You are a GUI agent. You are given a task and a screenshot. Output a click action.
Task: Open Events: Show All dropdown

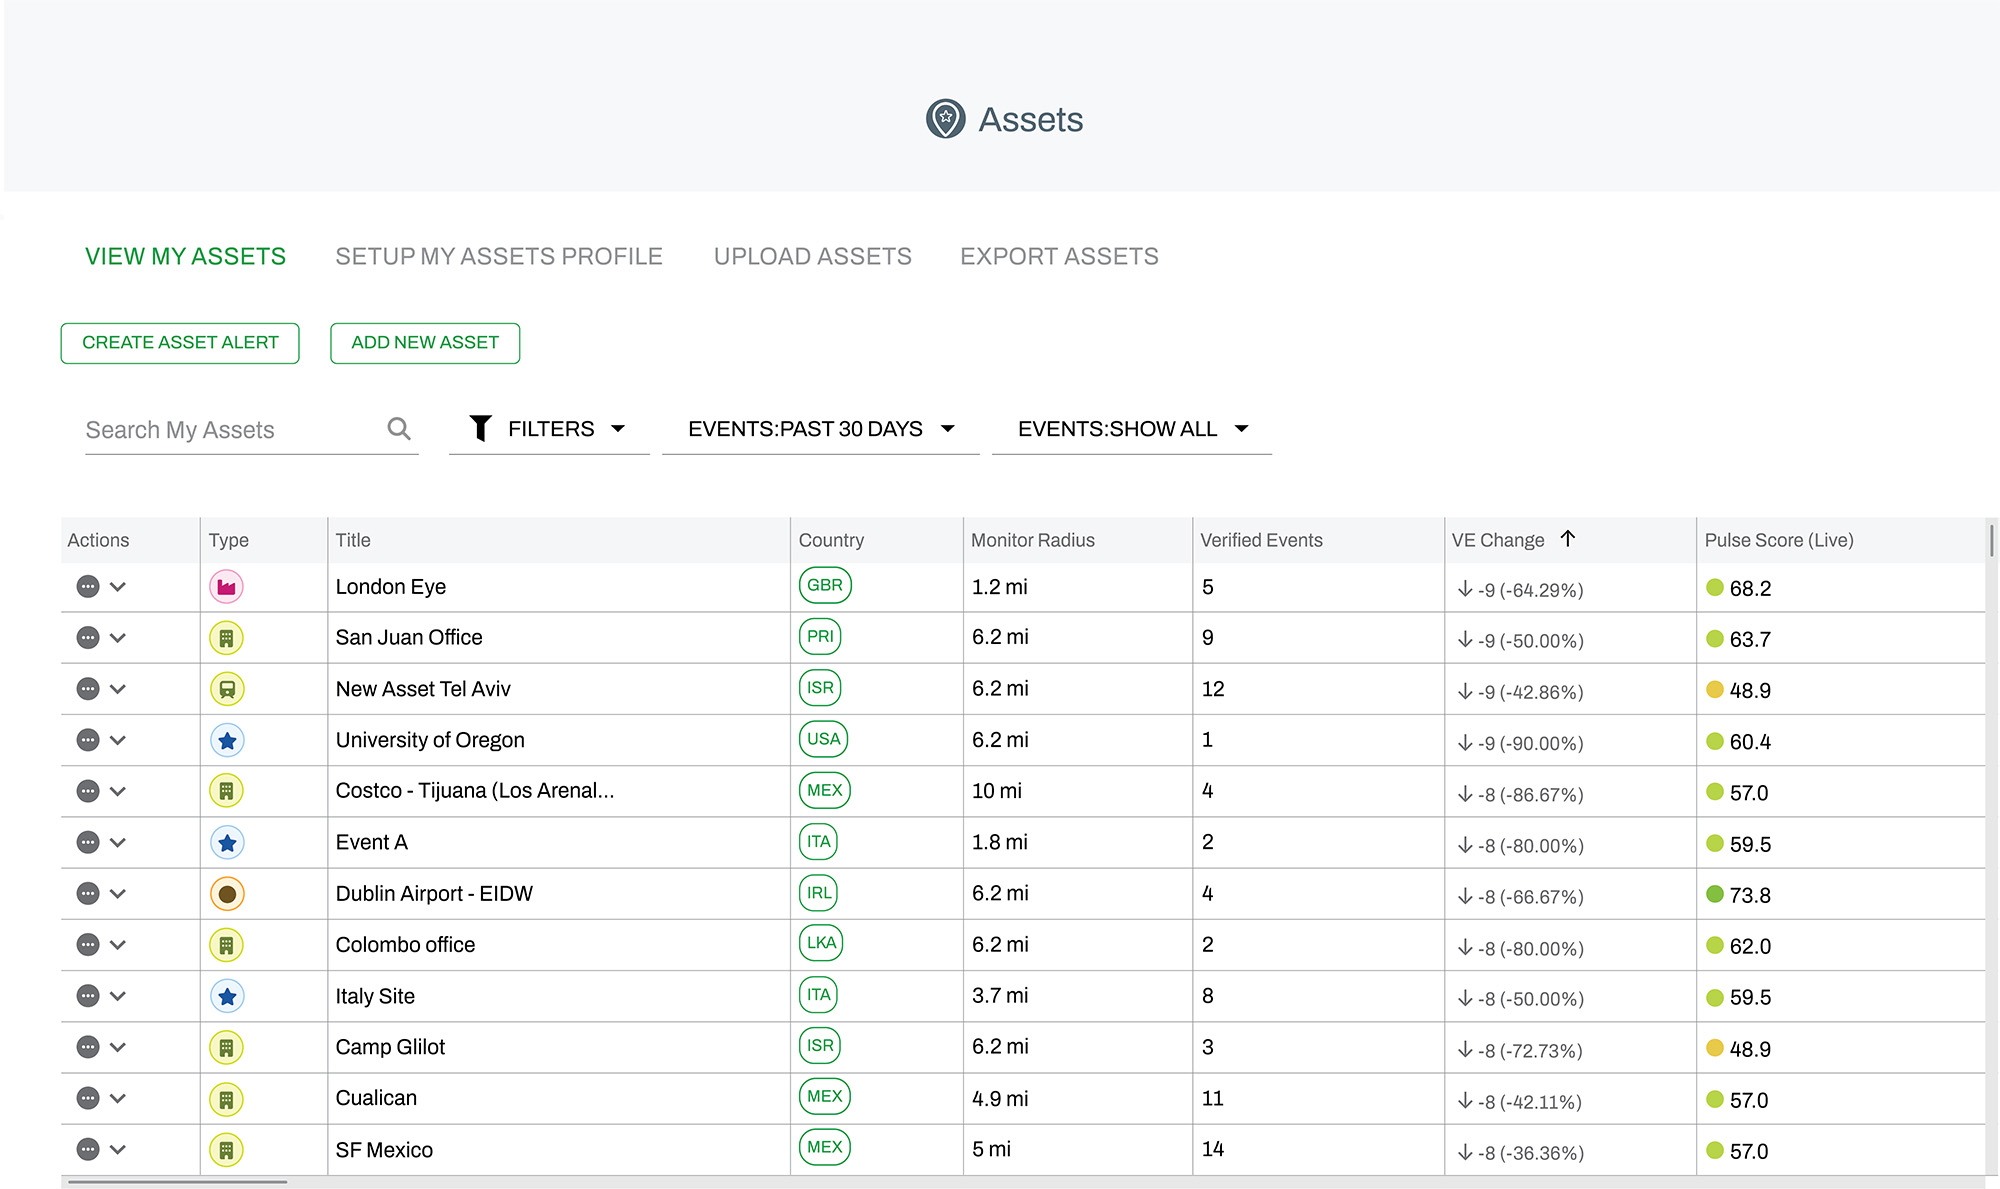point(1131,429)
